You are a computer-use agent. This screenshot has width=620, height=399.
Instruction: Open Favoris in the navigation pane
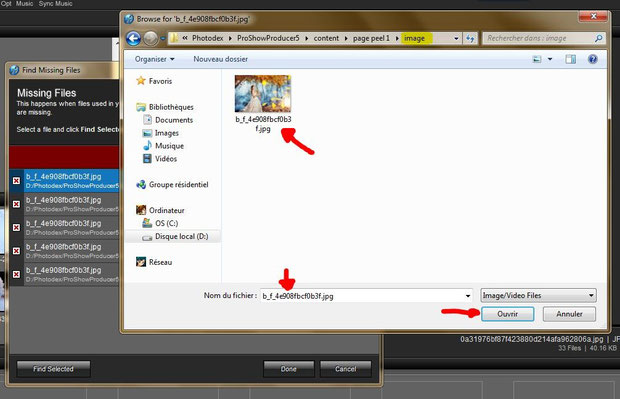point(154,81)
